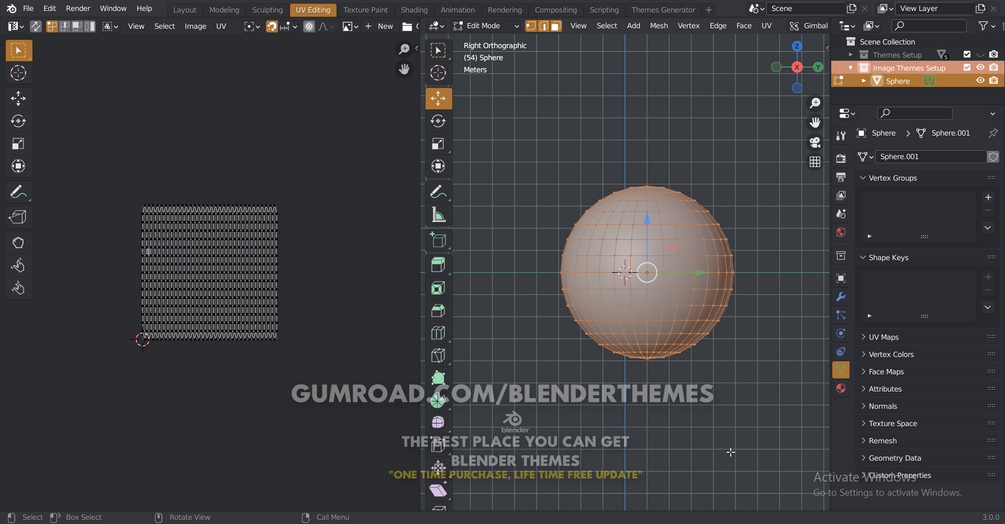Activate the Move tool in 3D viewport

tap(438, 98)
